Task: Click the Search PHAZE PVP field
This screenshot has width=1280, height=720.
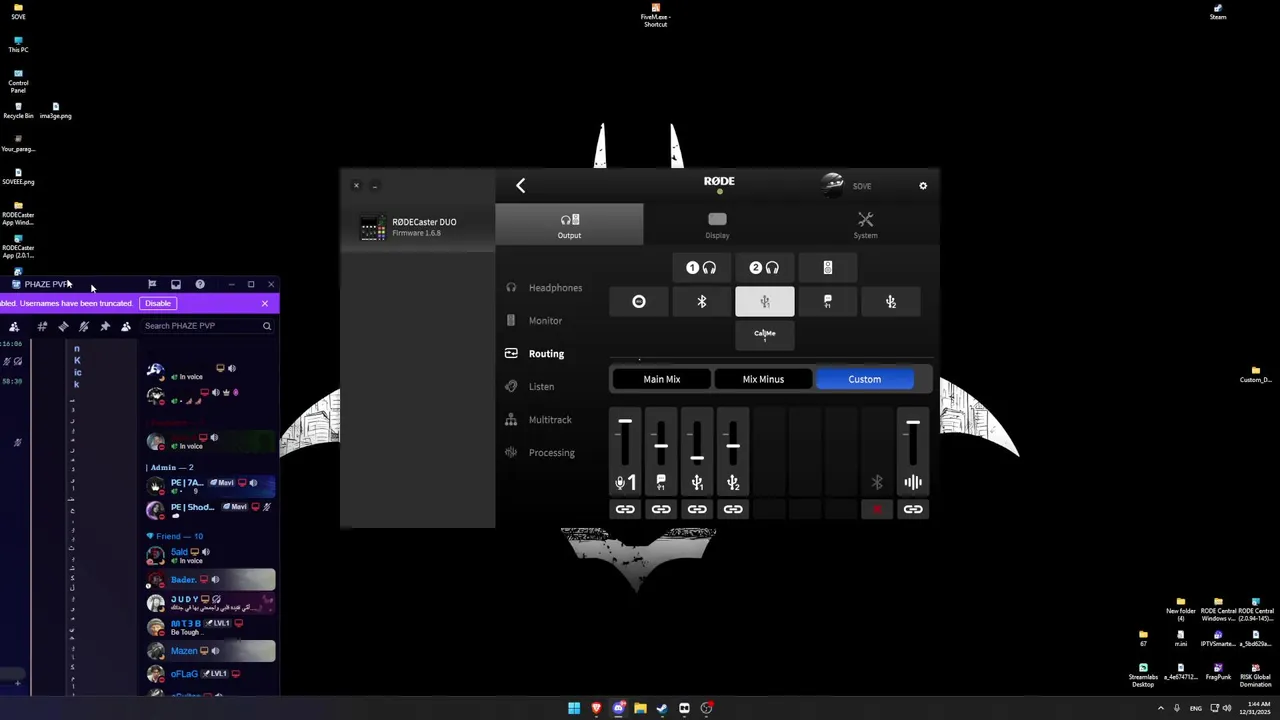Action: (x=207, y=326)
